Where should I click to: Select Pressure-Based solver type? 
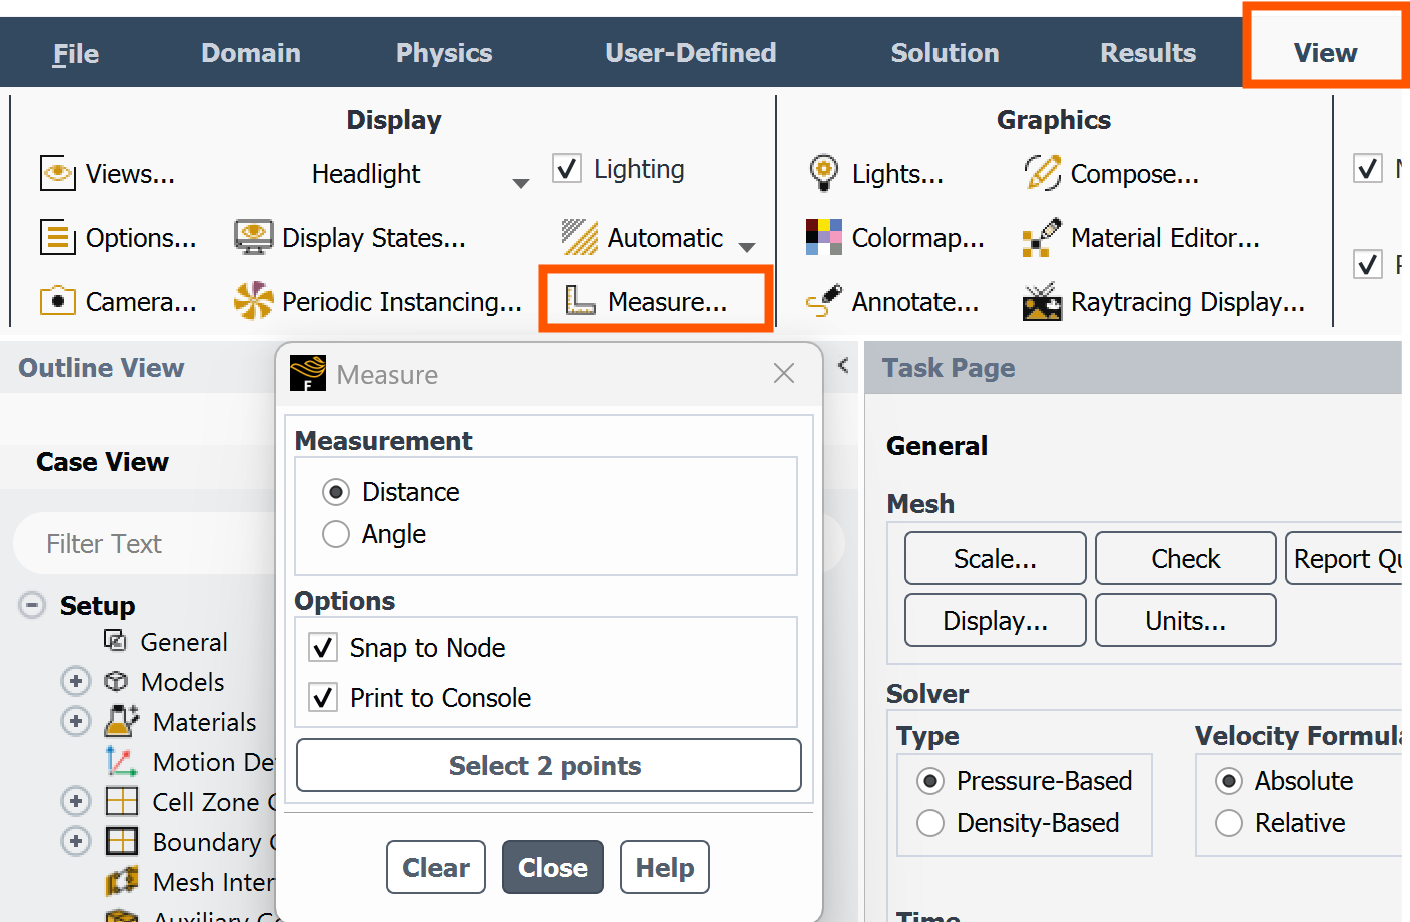pyautogui.click(x=930, y=781)
